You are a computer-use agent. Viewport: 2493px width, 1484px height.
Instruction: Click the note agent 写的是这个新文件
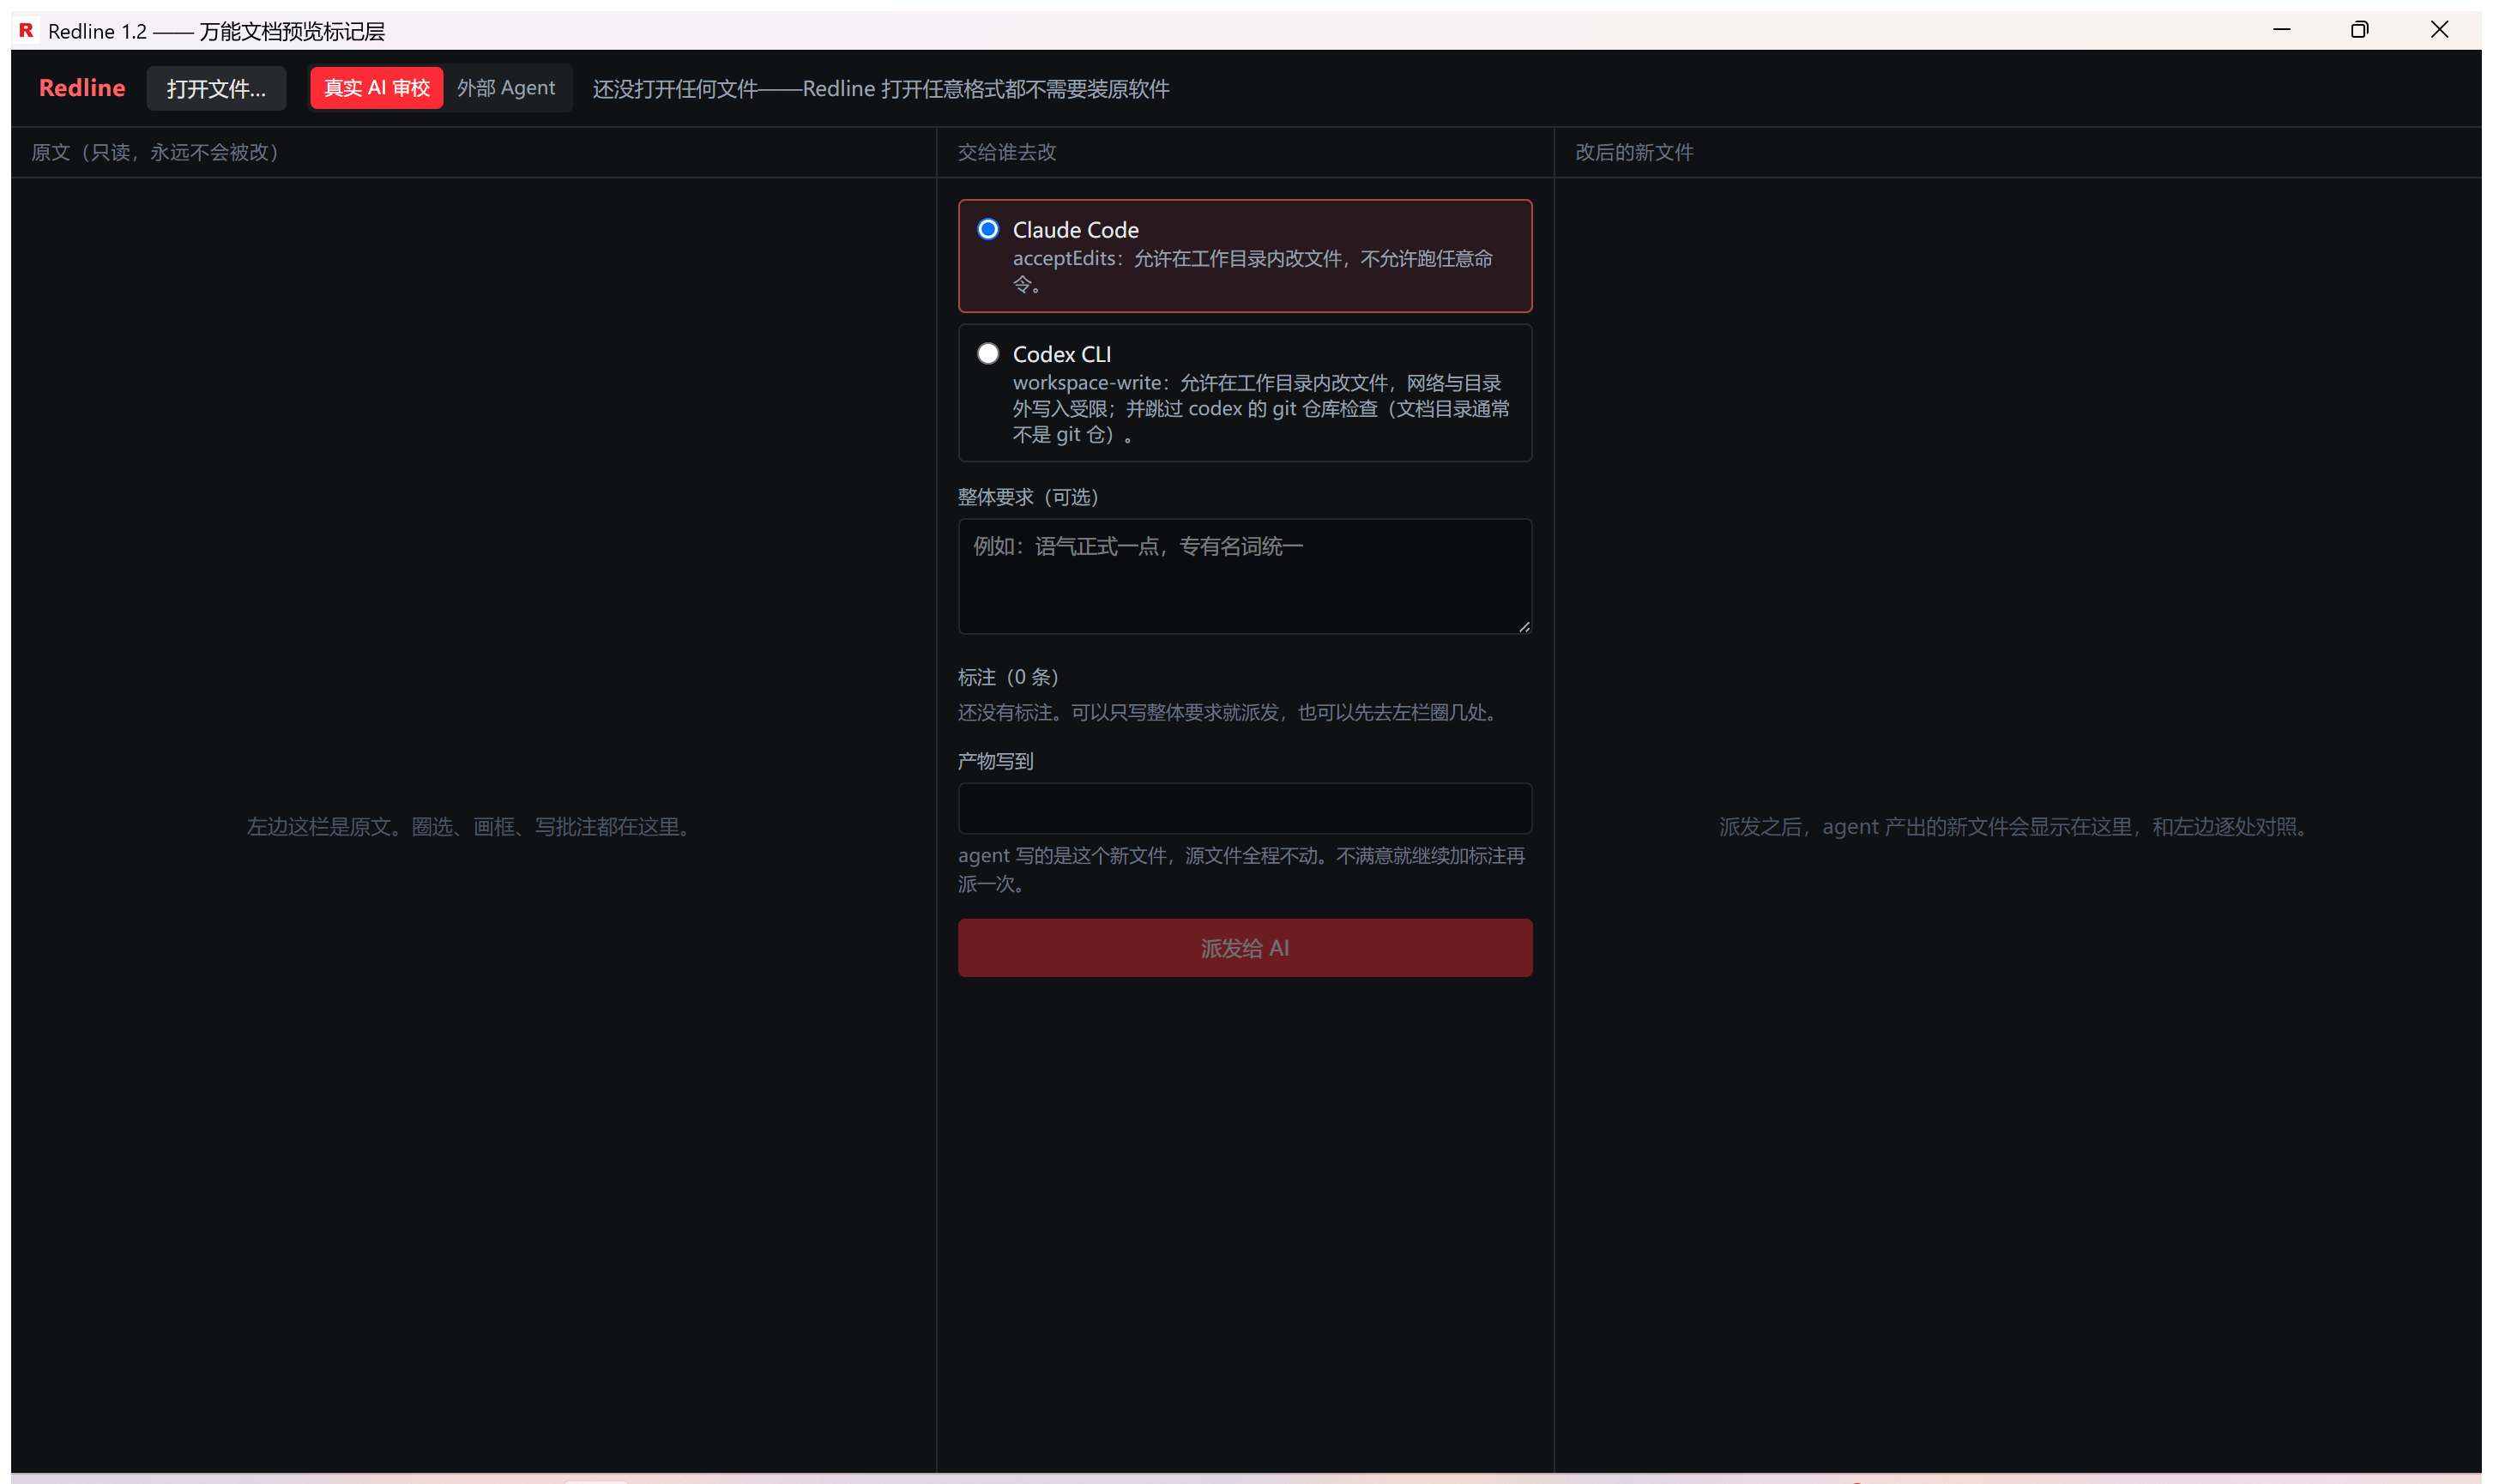pos(1242,869)
